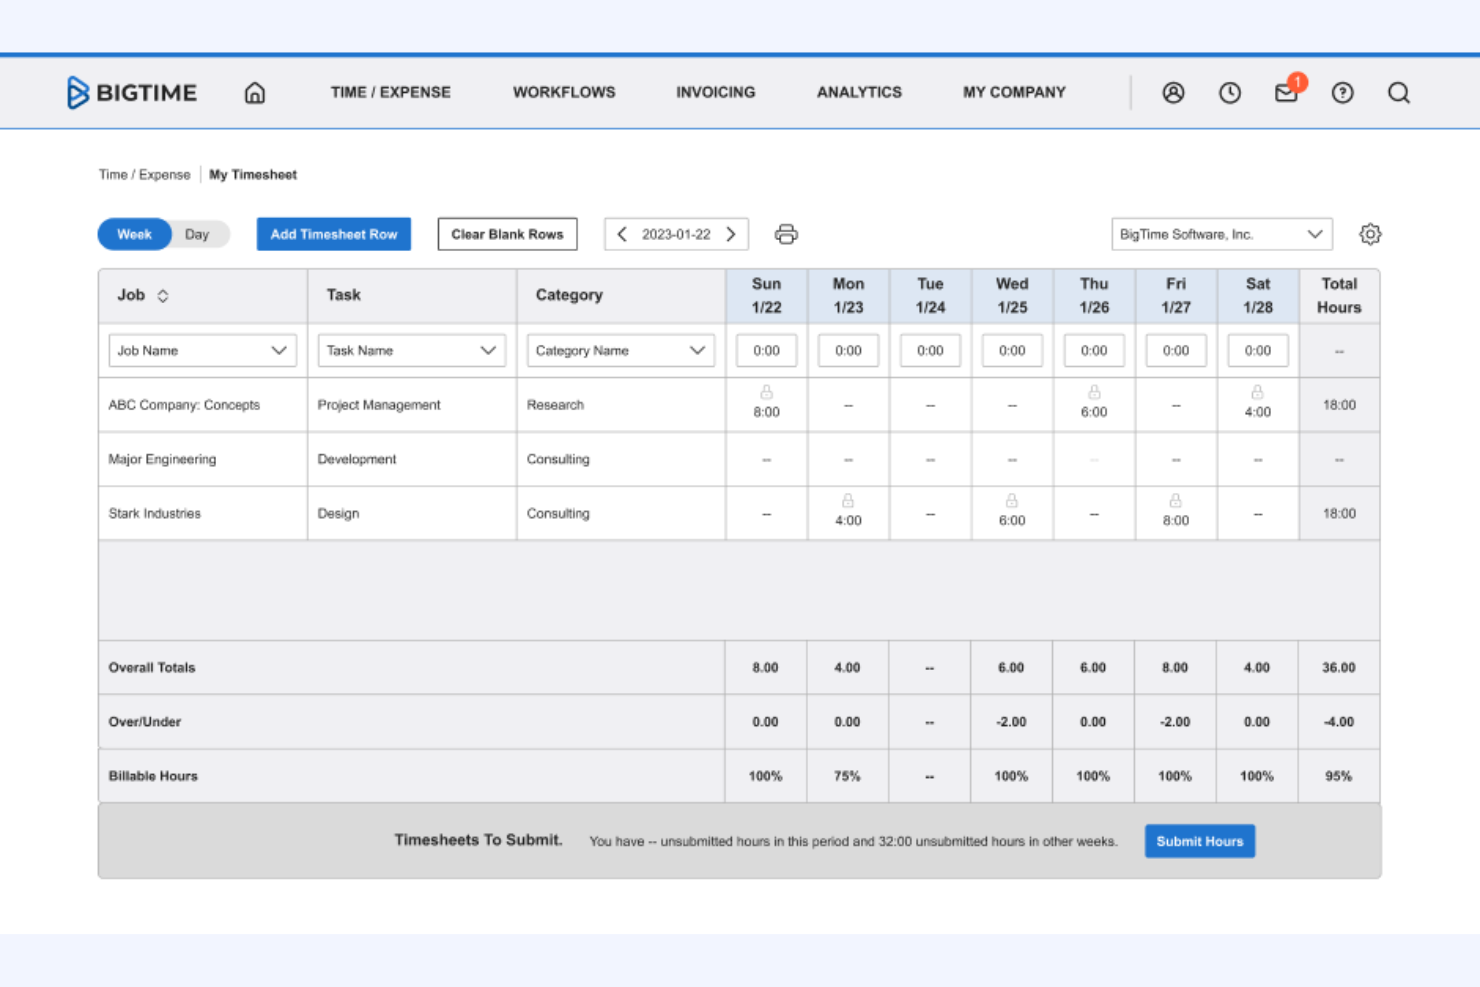Screen dimensions: 1480x987
Task: Click Submit Hours button
Action: 1200,841
